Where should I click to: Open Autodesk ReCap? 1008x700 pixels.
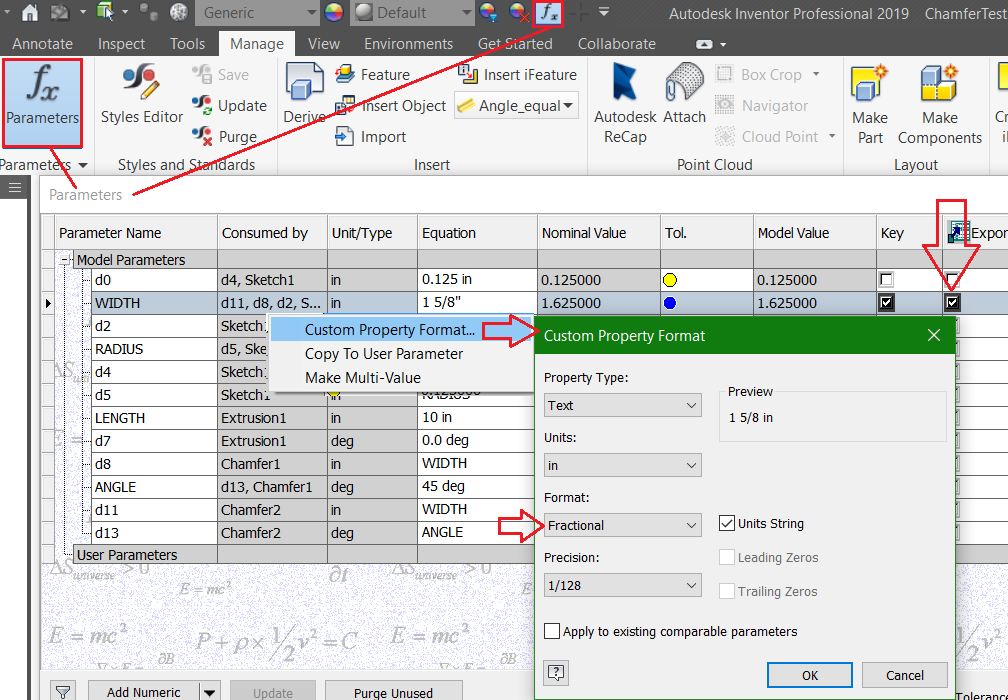625,103
